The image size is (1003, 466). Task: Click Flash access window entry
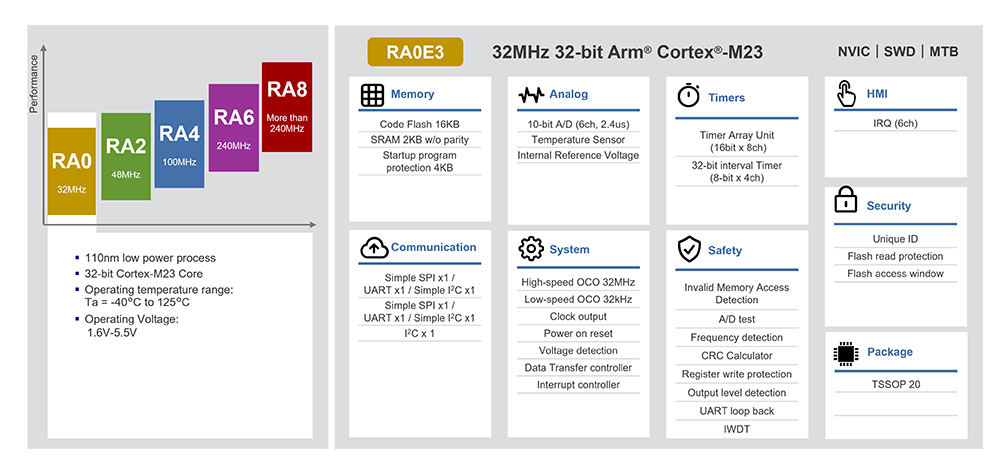[896, 274]
